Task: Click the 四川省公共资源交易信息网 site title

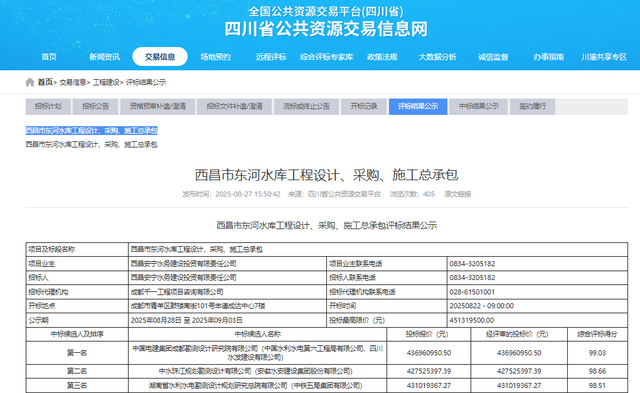Action: (326, 29)
